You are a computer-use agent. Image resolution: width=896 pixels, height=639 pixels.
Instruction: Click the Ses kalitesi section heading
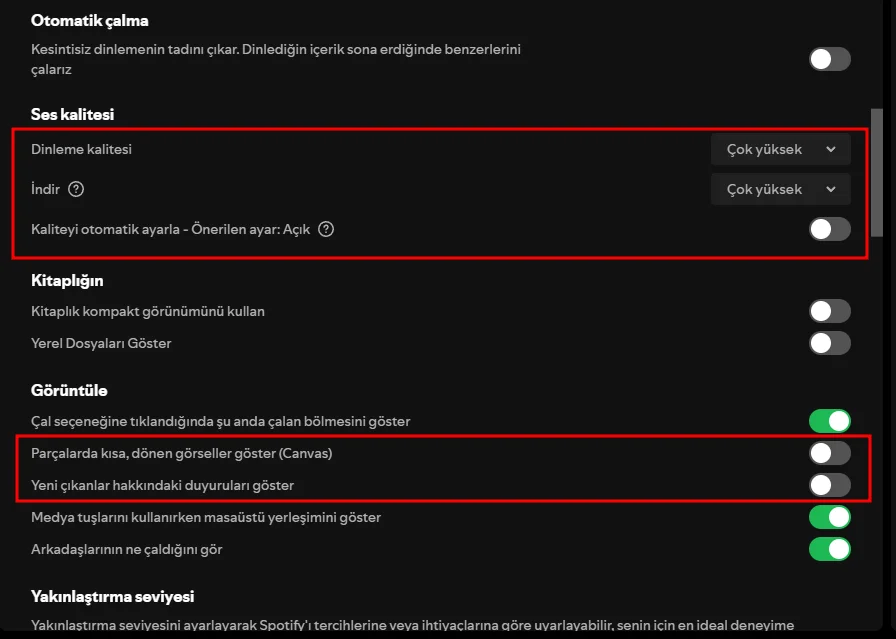[x=72, y=115]
